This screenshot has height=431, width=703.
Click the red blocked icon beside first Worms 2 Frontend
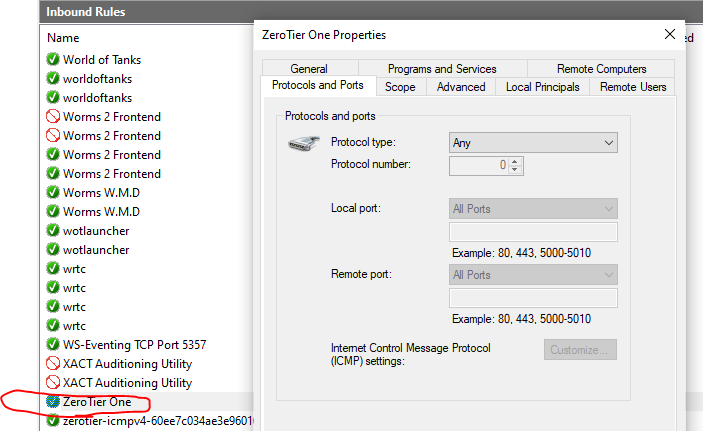click(x=53, y=117)
